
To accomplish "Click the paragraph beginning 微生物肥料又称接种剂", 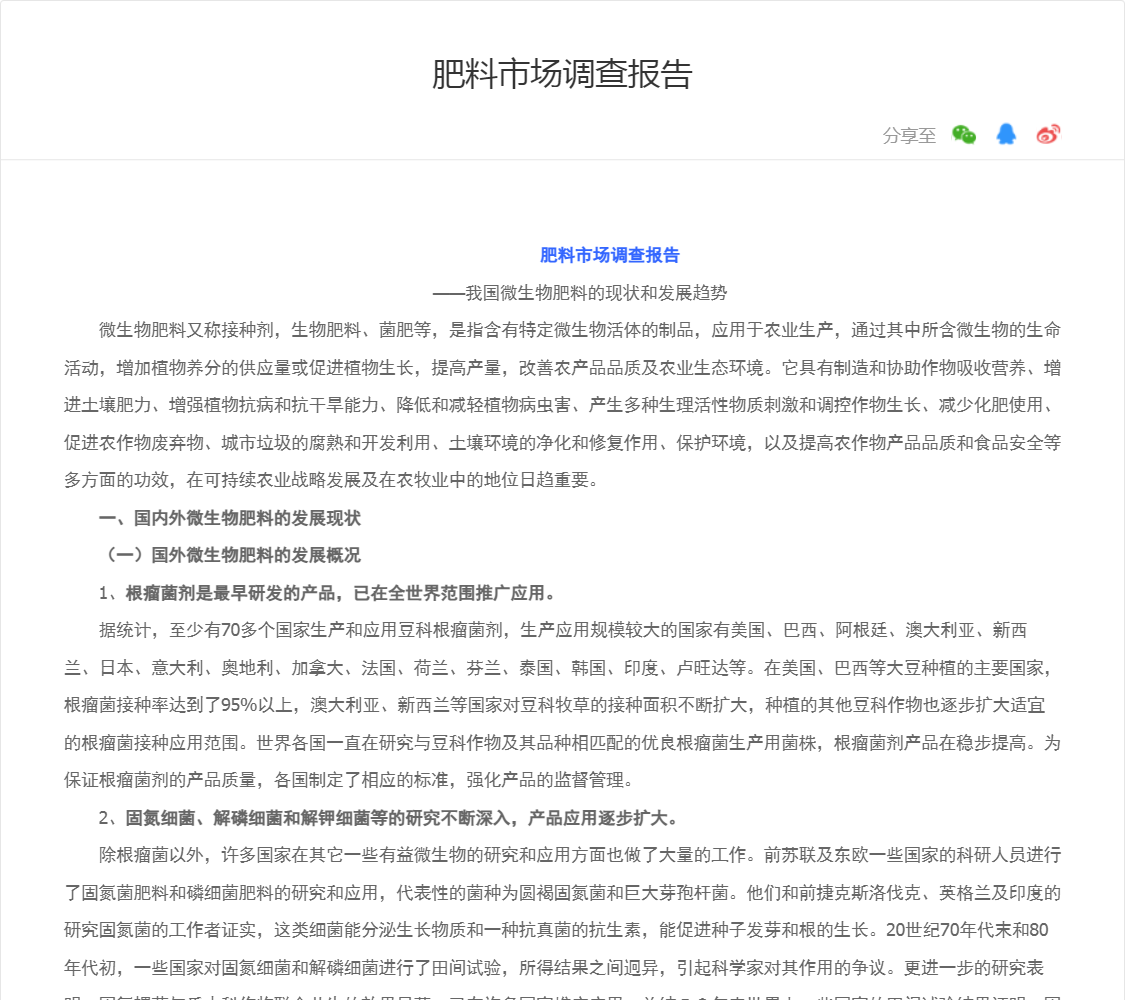I will coord(562,405).
